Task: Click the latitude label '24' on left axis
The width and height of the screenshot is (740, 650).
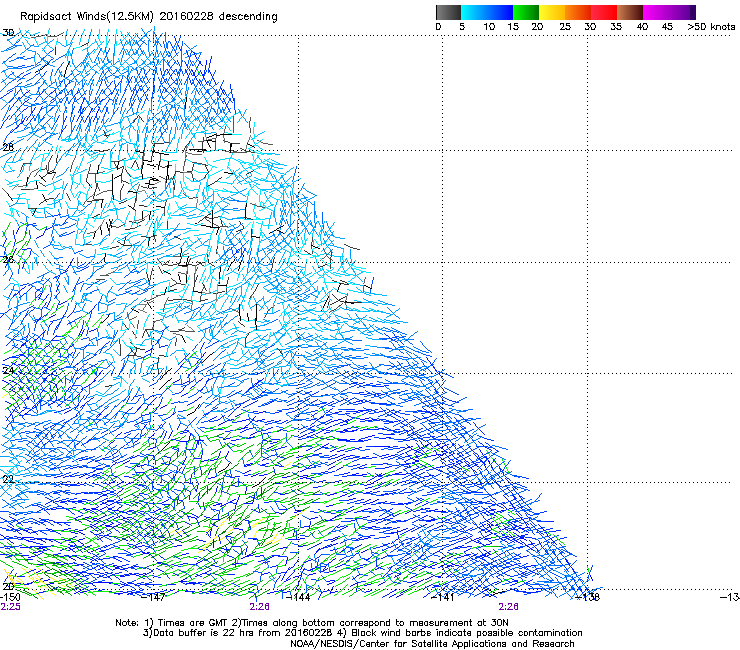Action: point(8,371)
